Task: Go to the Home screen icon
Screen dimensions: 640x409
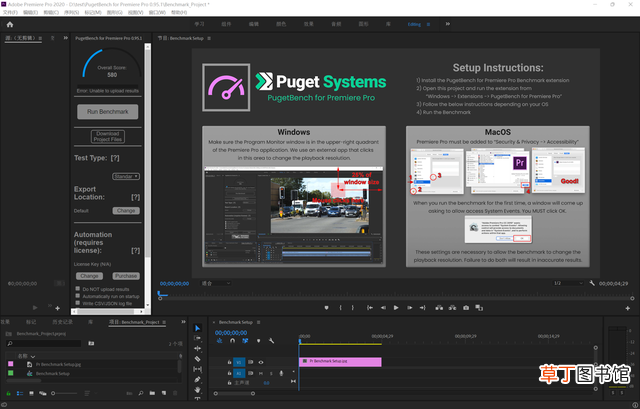Action: [x=10, y=24]
